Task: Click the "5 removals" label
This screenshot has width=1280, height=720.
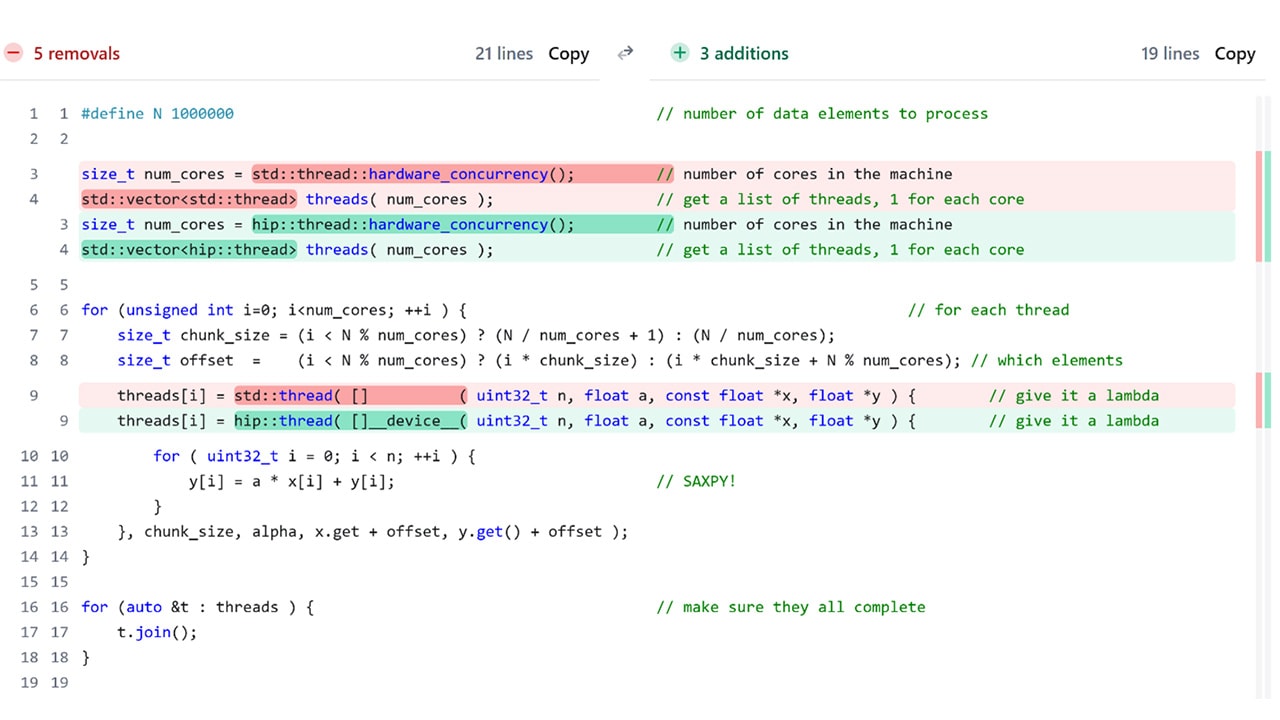Action: coord(77,54)
